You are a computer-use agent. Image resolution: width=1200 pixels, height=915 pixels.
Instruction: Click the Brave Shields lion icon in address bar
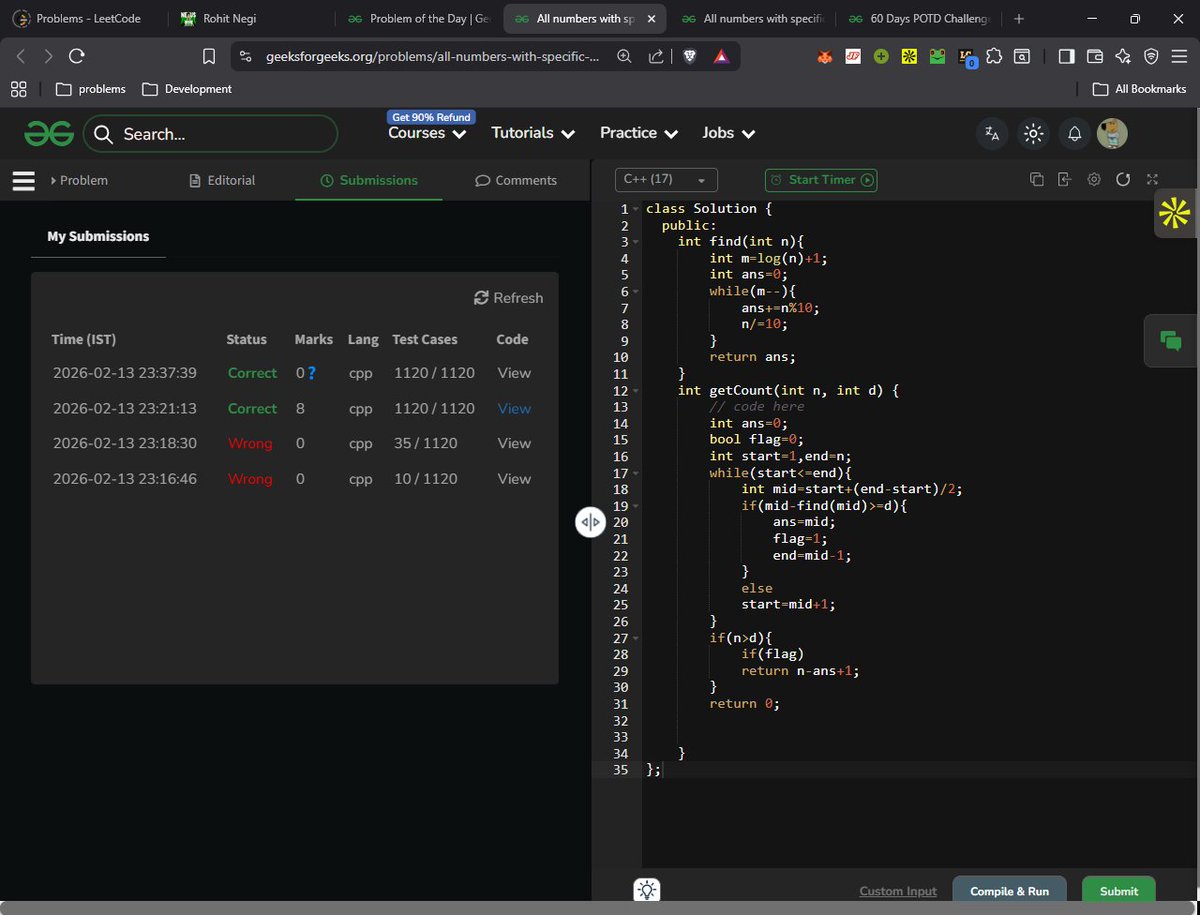tap(689, 57)
